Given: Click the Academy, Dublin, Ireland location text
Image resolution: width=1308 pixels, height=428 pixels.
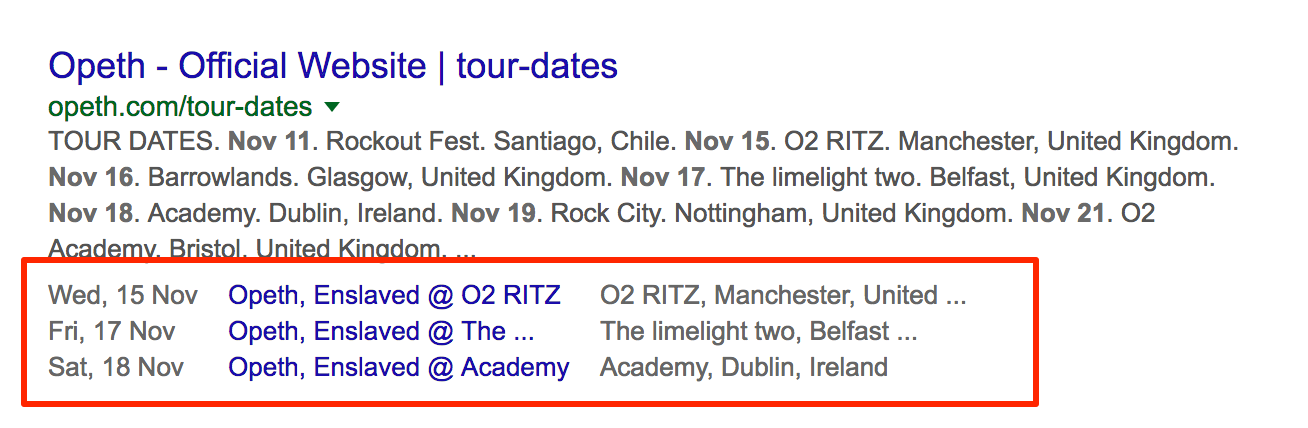Looking at the screenshot, I should (744, 367).
